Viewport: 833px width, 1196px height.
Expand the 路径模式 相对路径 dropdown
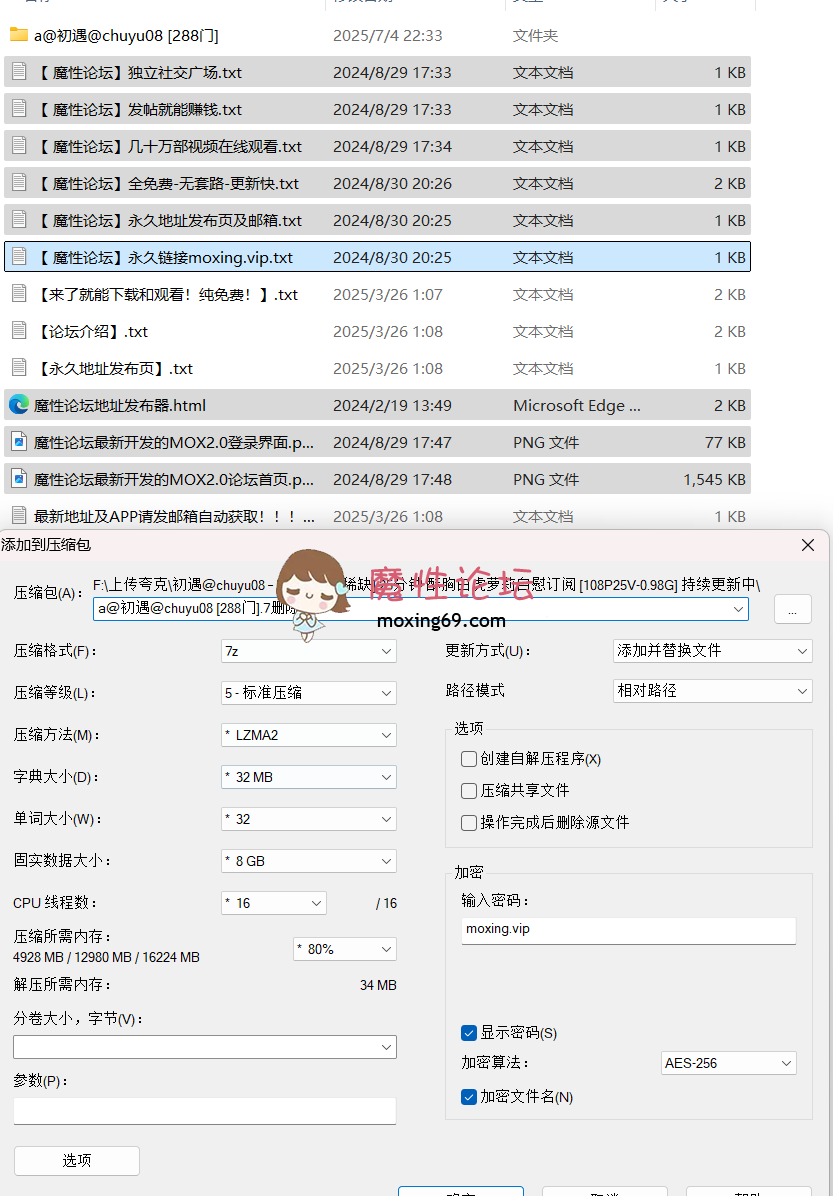point(712,690)
